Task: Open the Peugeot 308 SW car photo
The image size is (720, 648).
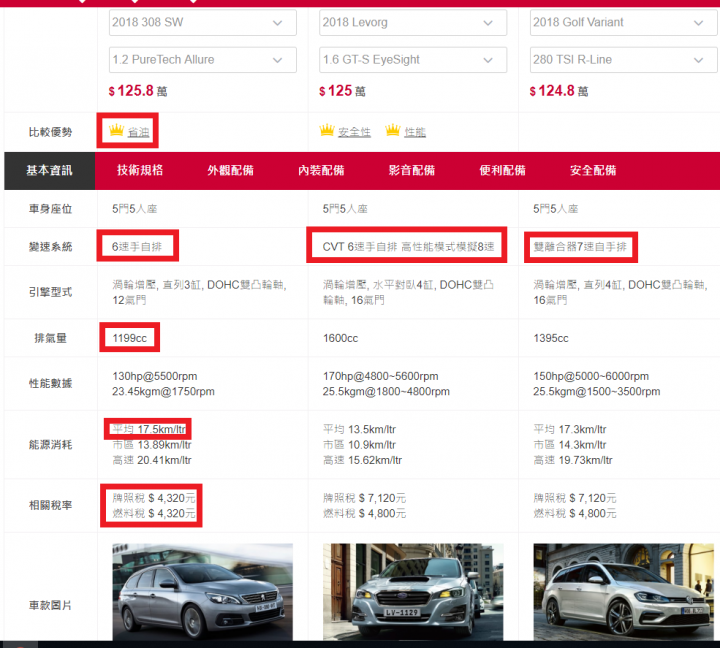Action: click(202, 592)
